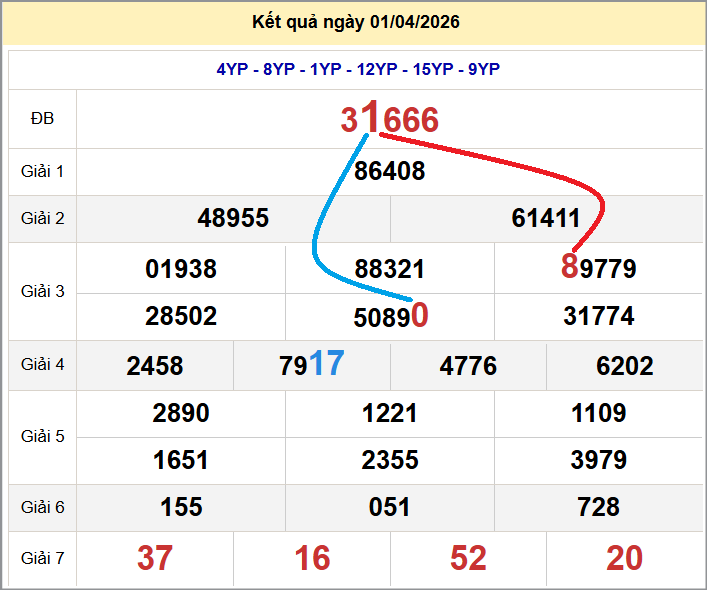The image size is (707, 590).
Task: Click the Giải 3 number 50890
Action: coord(391,316)
